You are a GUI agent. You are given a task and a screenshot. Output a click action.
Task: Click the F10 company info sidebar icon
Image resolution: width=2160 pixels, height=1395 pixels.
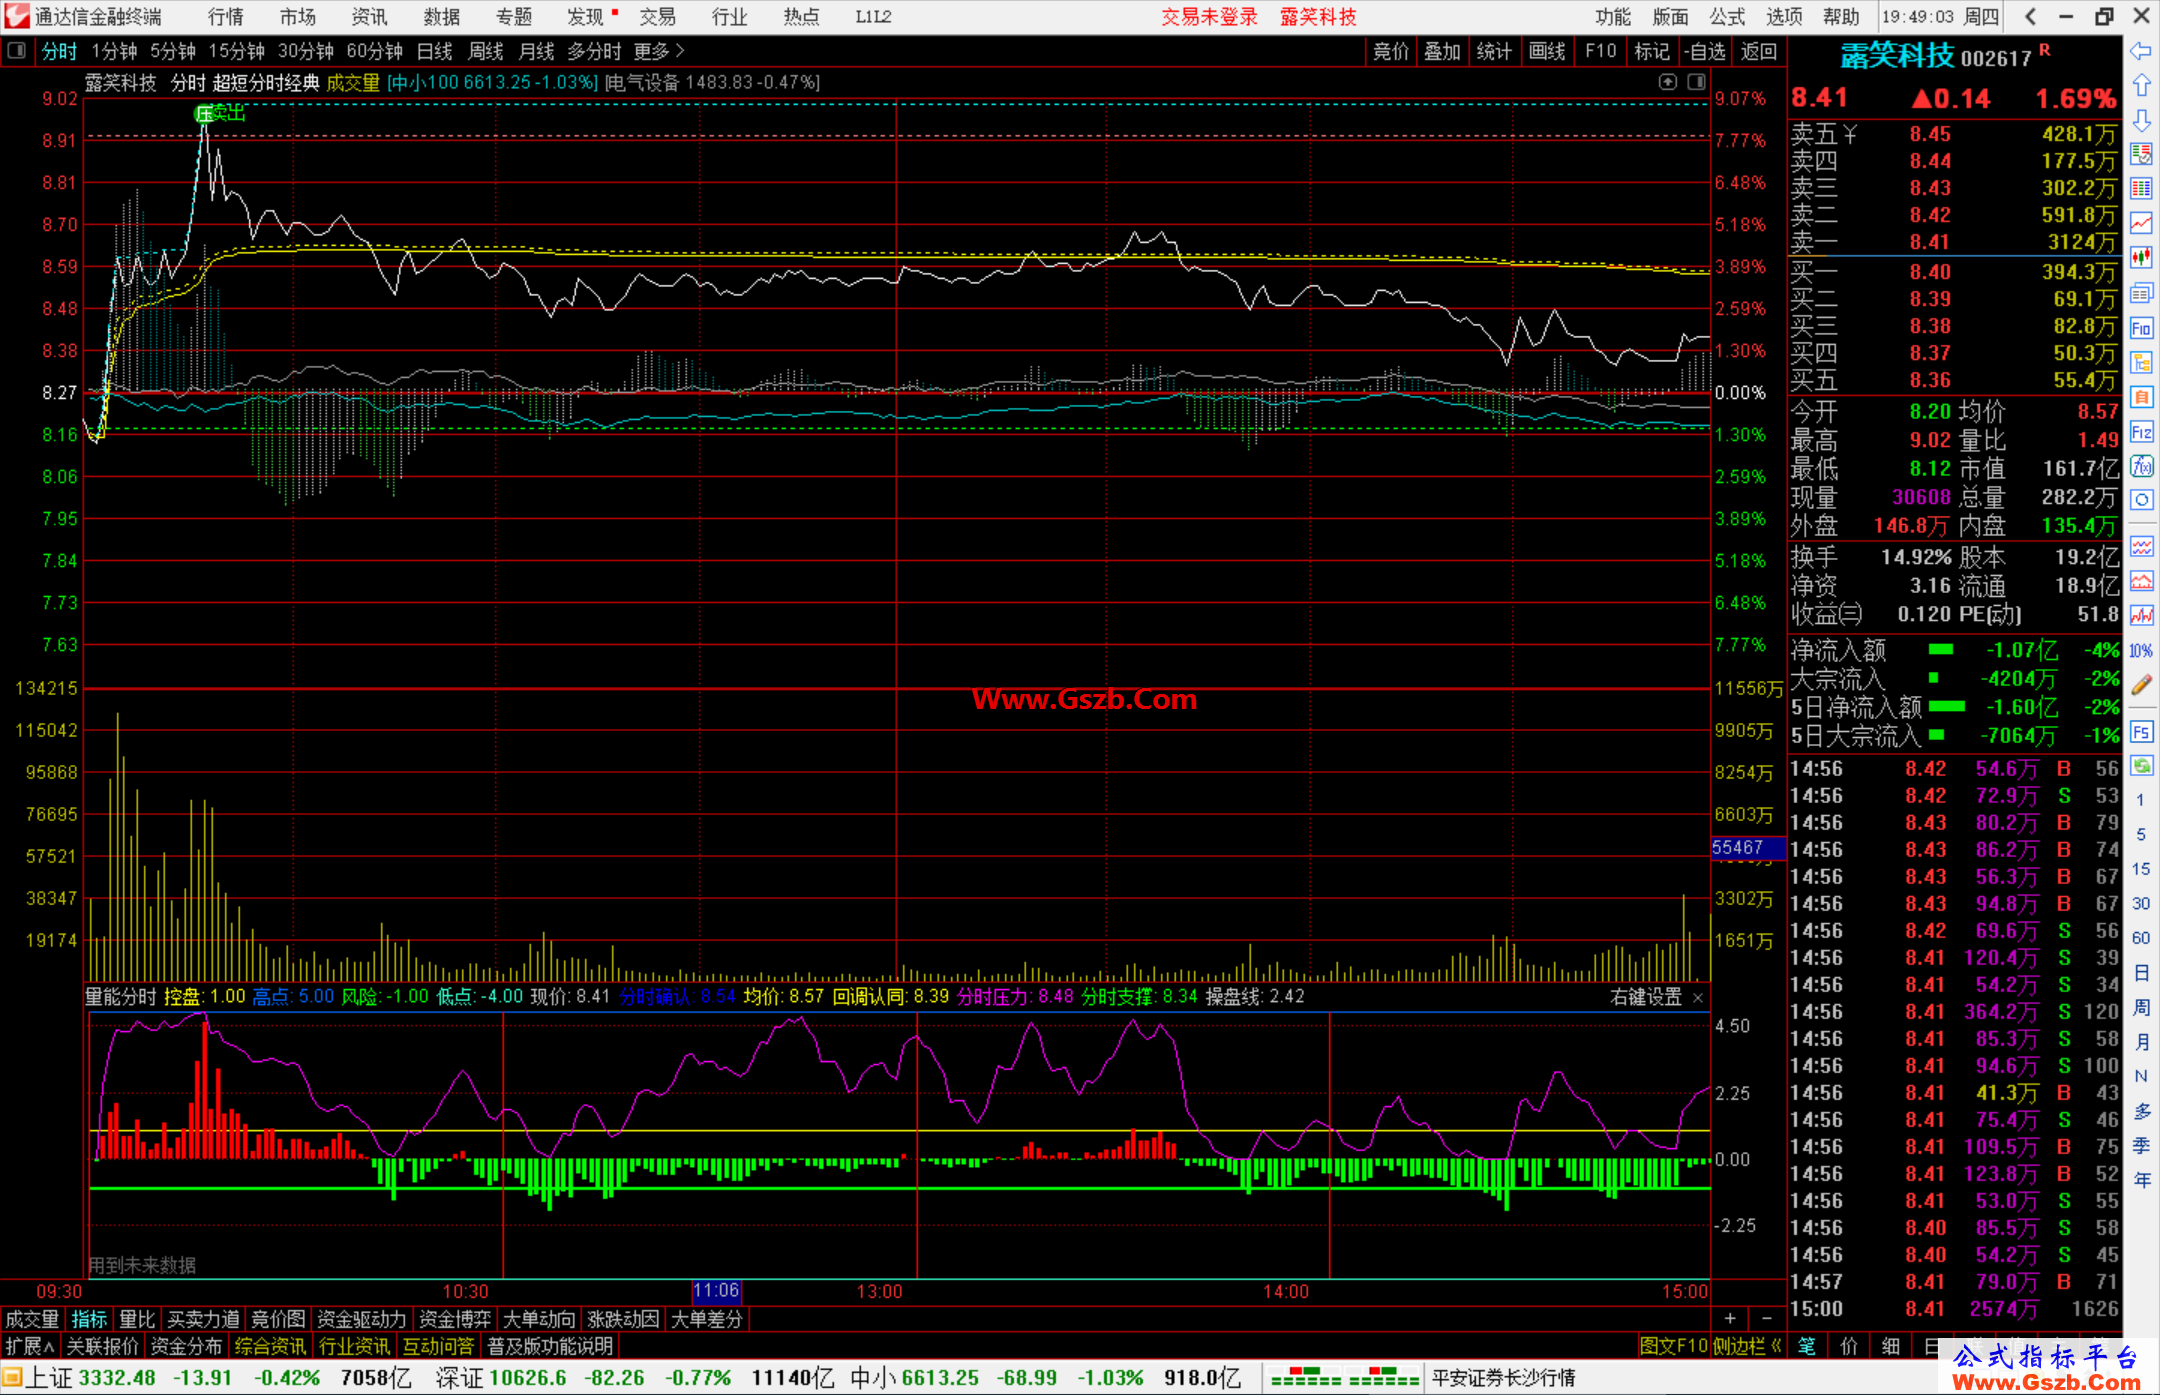tap(2141, 328)
